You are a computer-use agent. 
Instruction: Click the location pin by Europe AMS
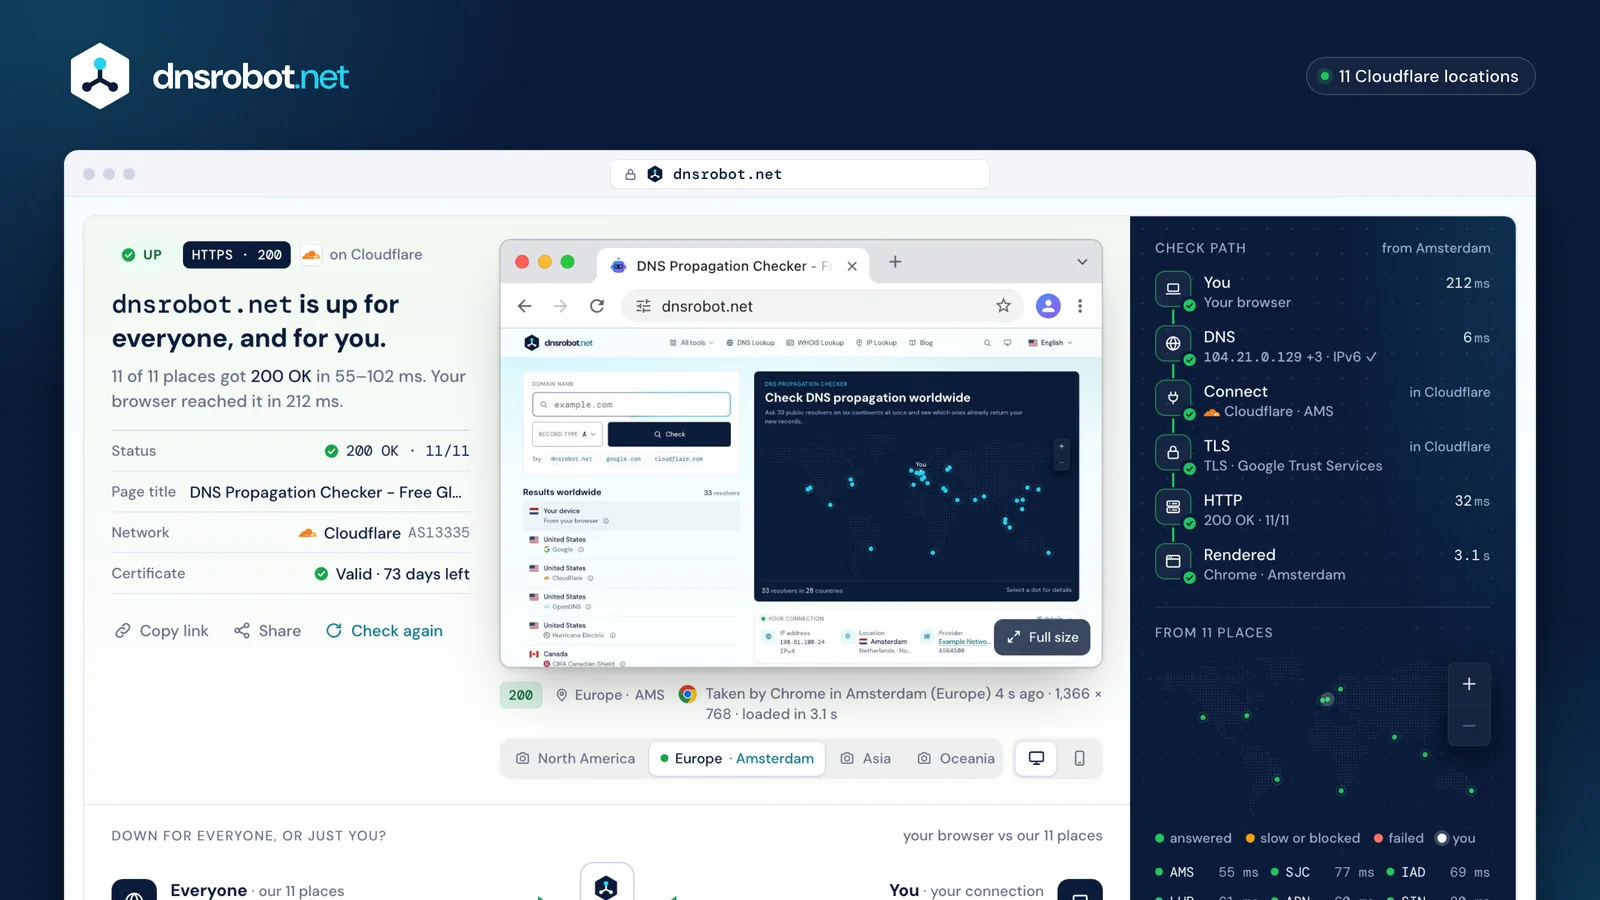tap(562, 695)
